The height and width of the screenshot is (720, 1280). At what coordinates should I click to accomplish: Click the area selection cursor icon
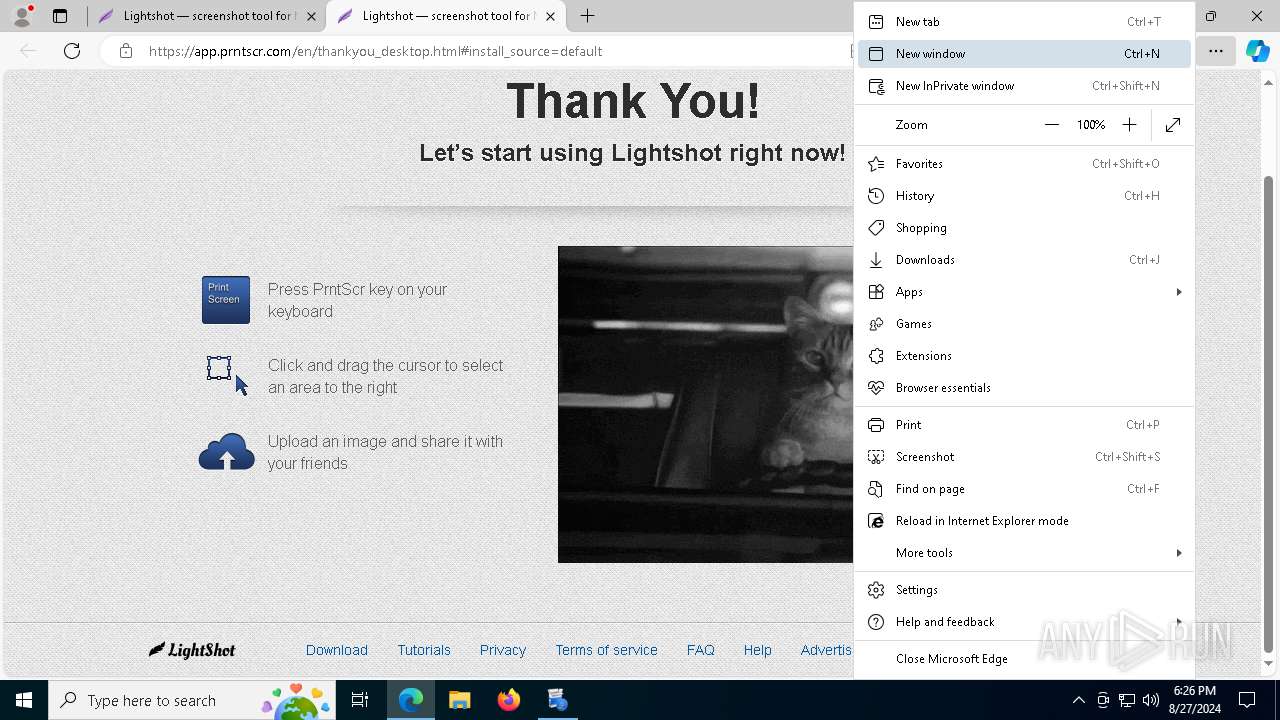(227, 375)
